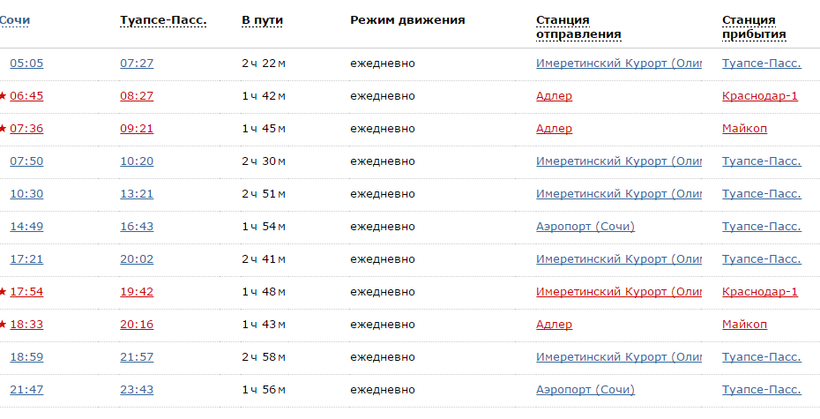
Task: Click the Туапсе-Пасс. column header
Action: [x=162, y=20]
